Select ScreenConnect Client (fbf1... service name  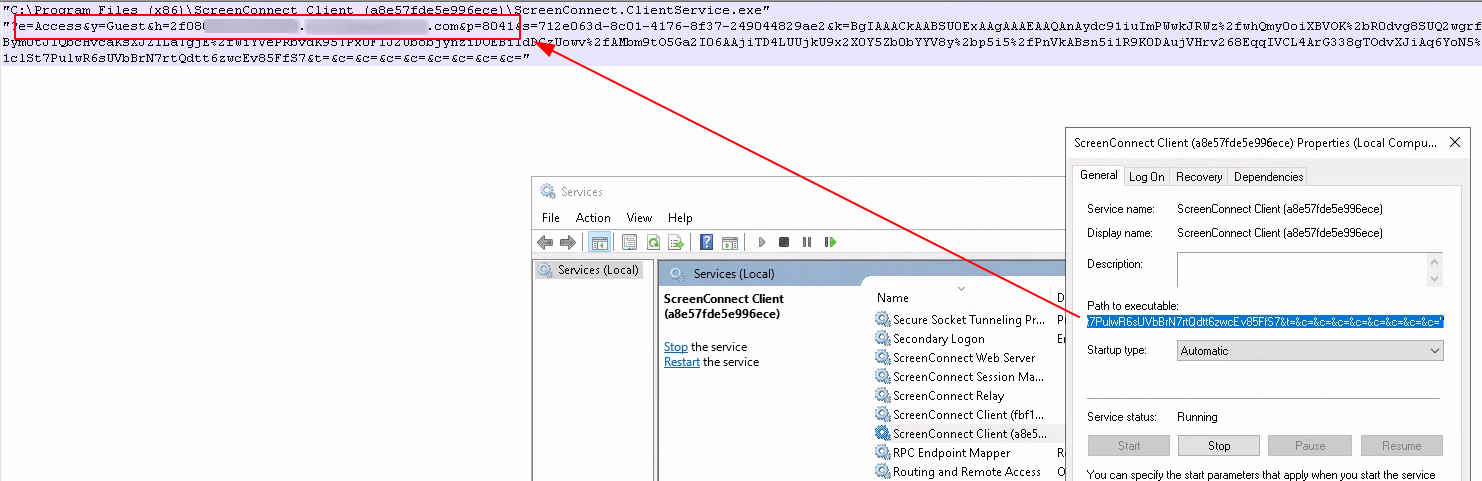pos(968,415)
